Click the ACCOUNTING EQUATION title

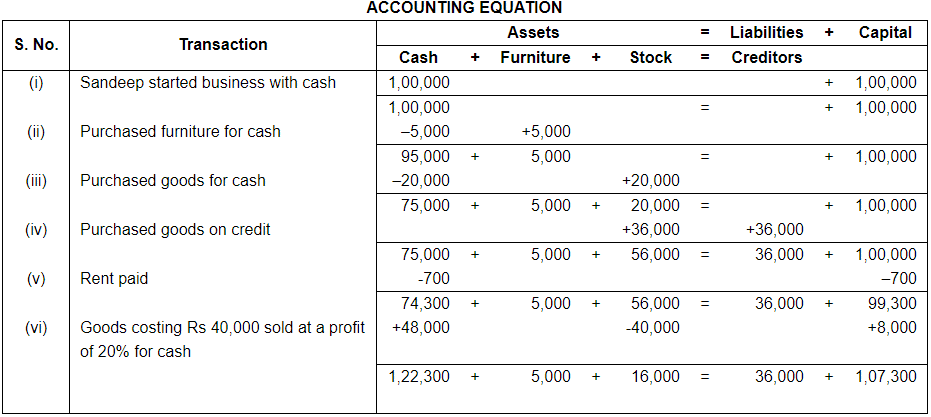tap(464, 8)
